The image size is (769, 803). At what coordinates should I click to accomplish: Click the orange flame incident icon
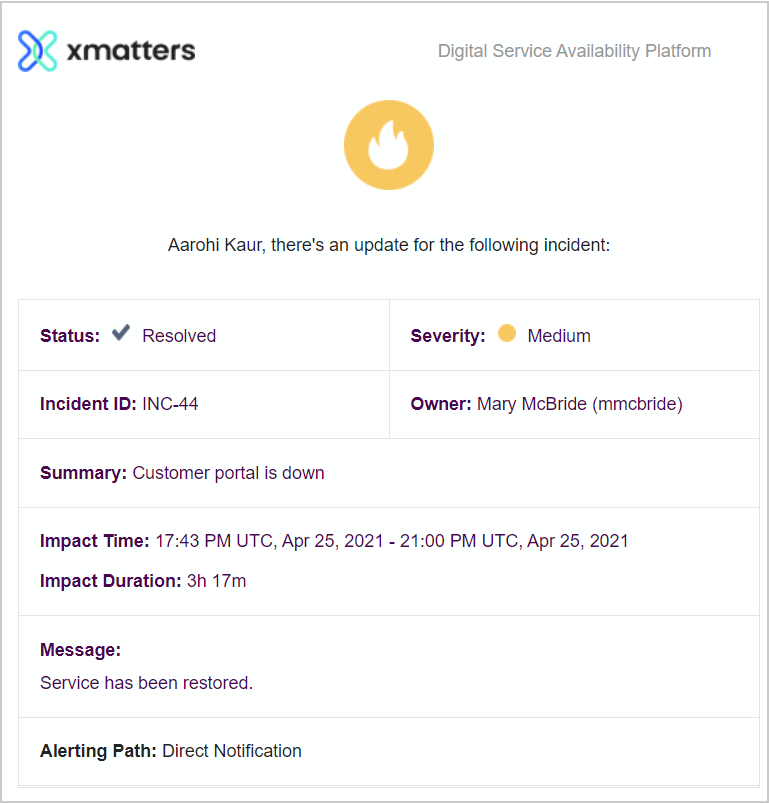pos(389,145)
